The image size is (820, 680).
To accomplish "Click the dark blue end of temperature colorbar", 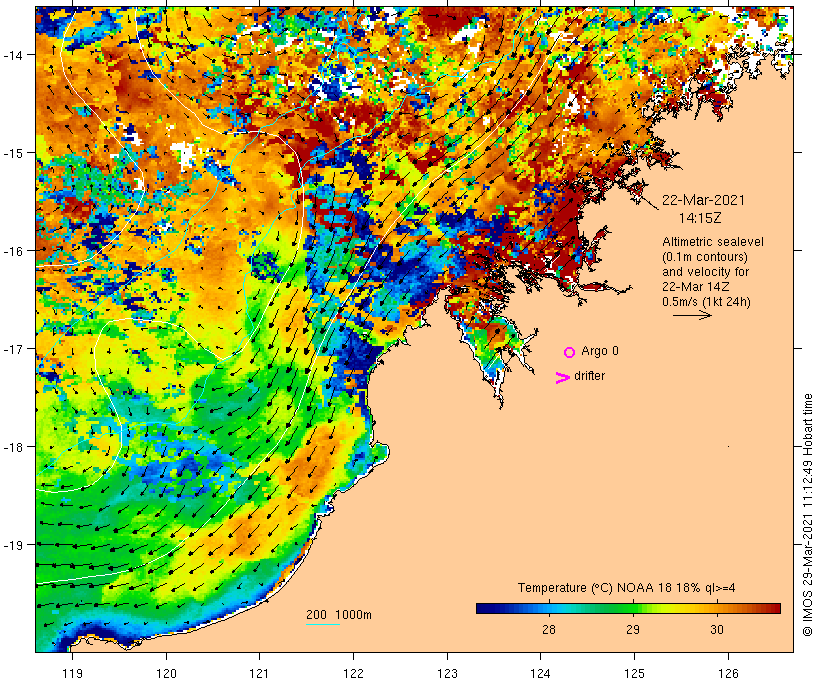I will click(480, 608).
